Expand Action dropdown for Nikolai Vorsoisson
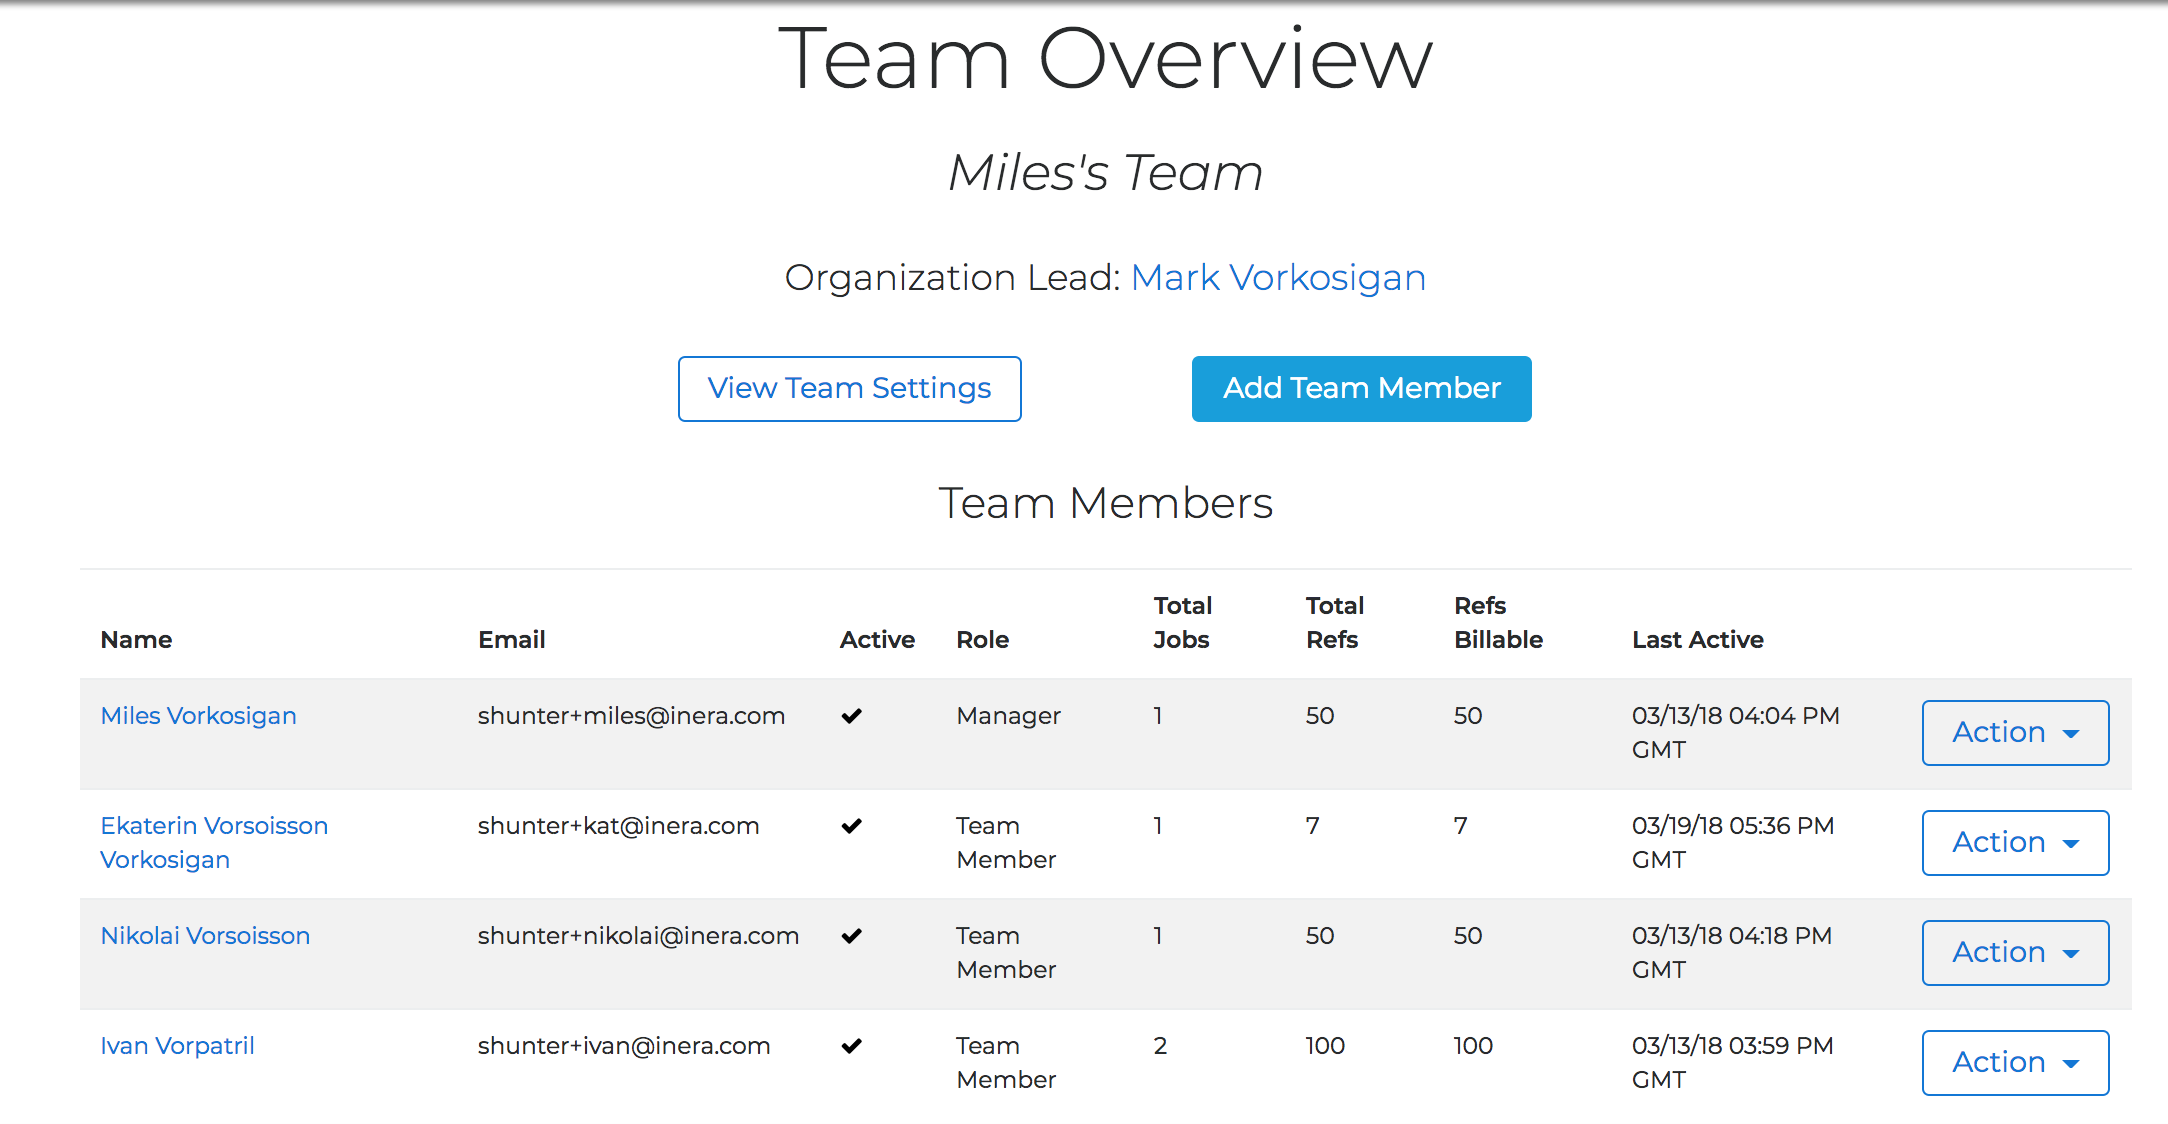The image size is (2168, 1124). coord(2015,953)
